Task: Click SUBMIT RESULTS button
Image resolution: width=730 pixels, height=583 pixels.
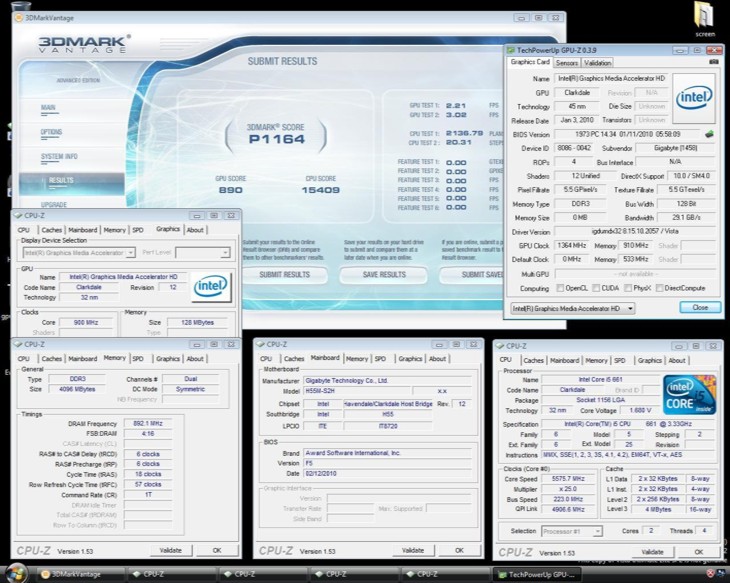Action: click(x=284, y=275)
